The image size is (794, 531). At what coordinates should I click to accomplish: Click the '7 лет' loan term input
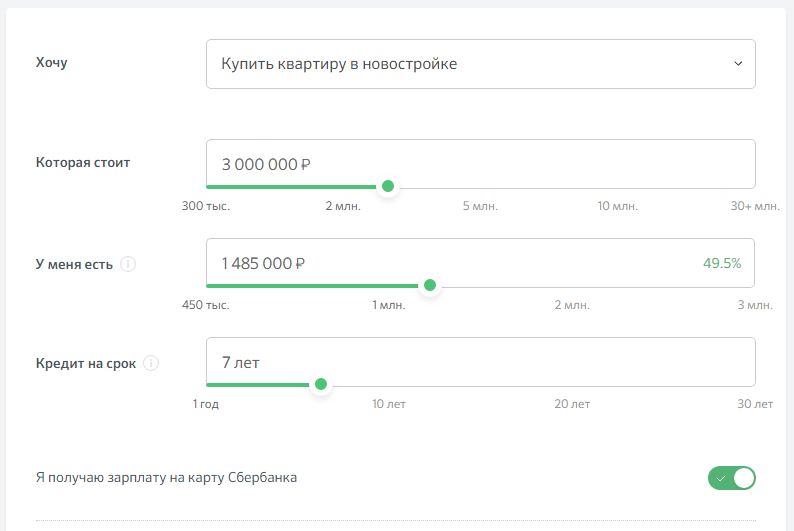point(481,362)
